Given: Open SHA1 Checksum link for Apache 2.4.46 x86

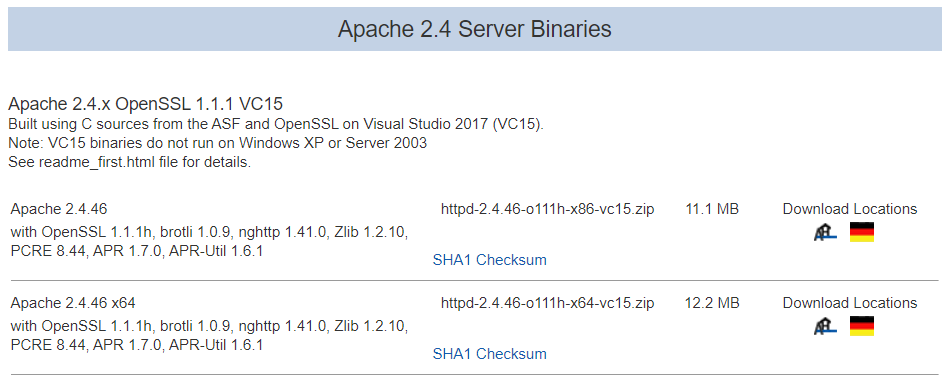Looking at the screenshot, I should tap(489, 260).
